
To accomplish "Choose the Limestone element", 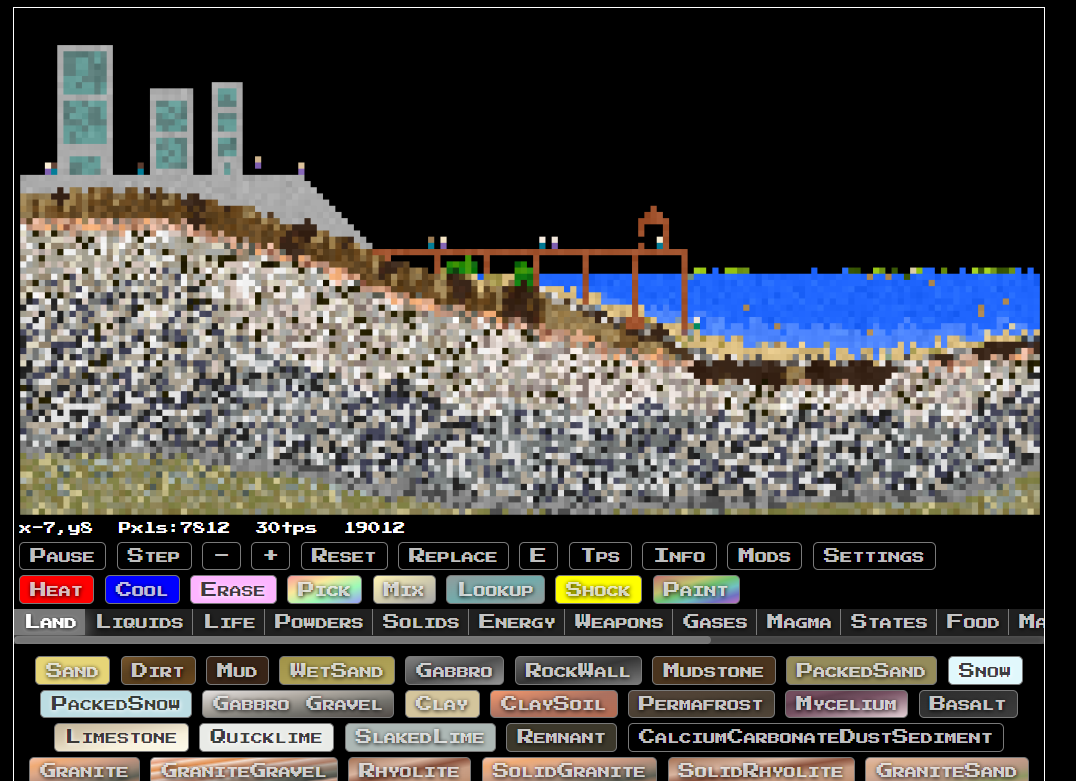I will tap(121, 737).
